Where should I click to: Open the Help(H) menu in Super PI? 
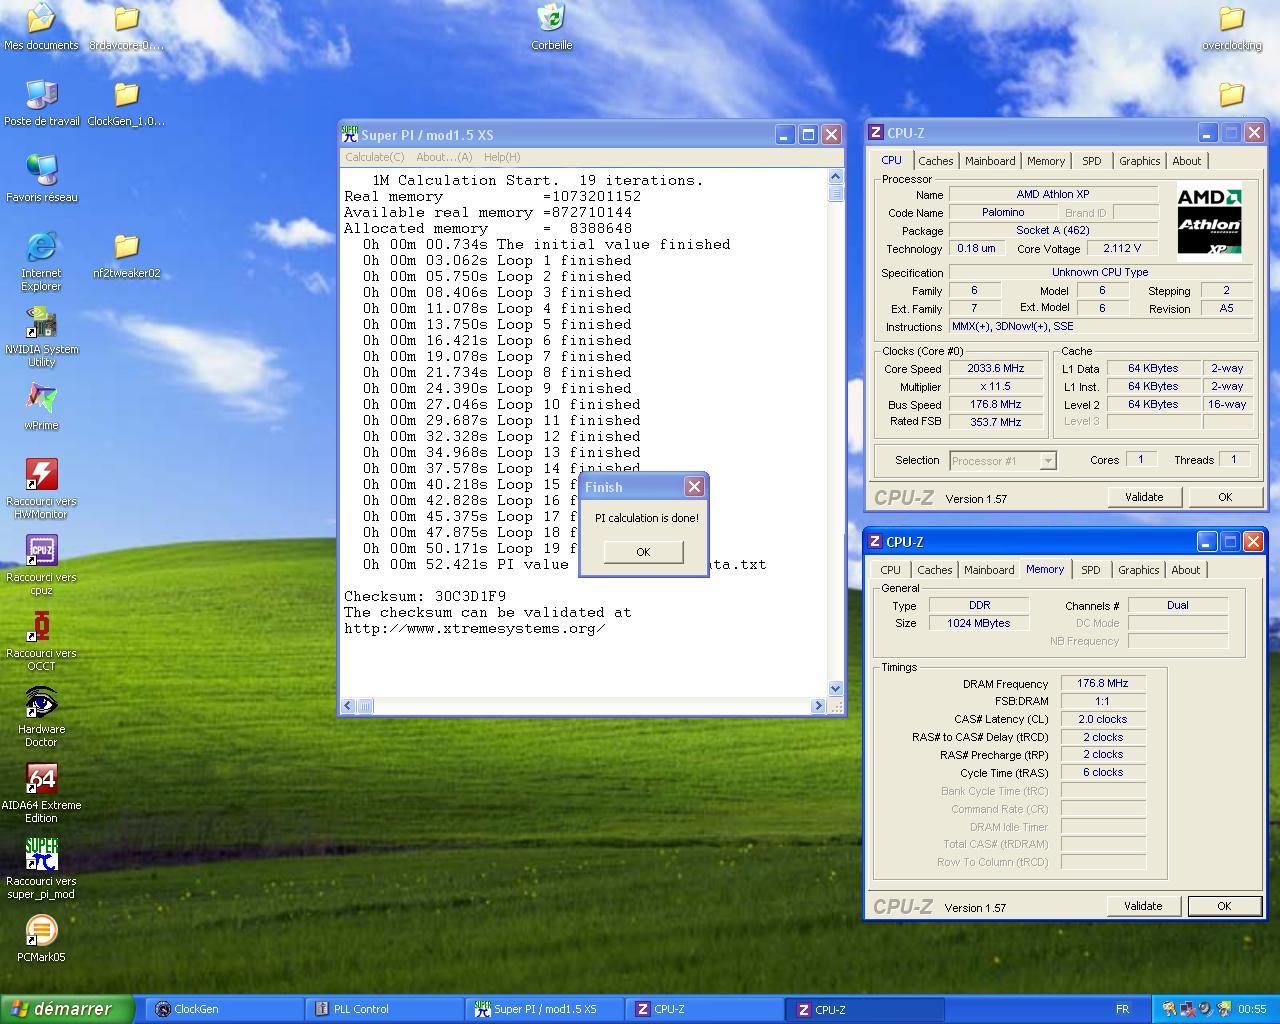[x=502, y=157]
